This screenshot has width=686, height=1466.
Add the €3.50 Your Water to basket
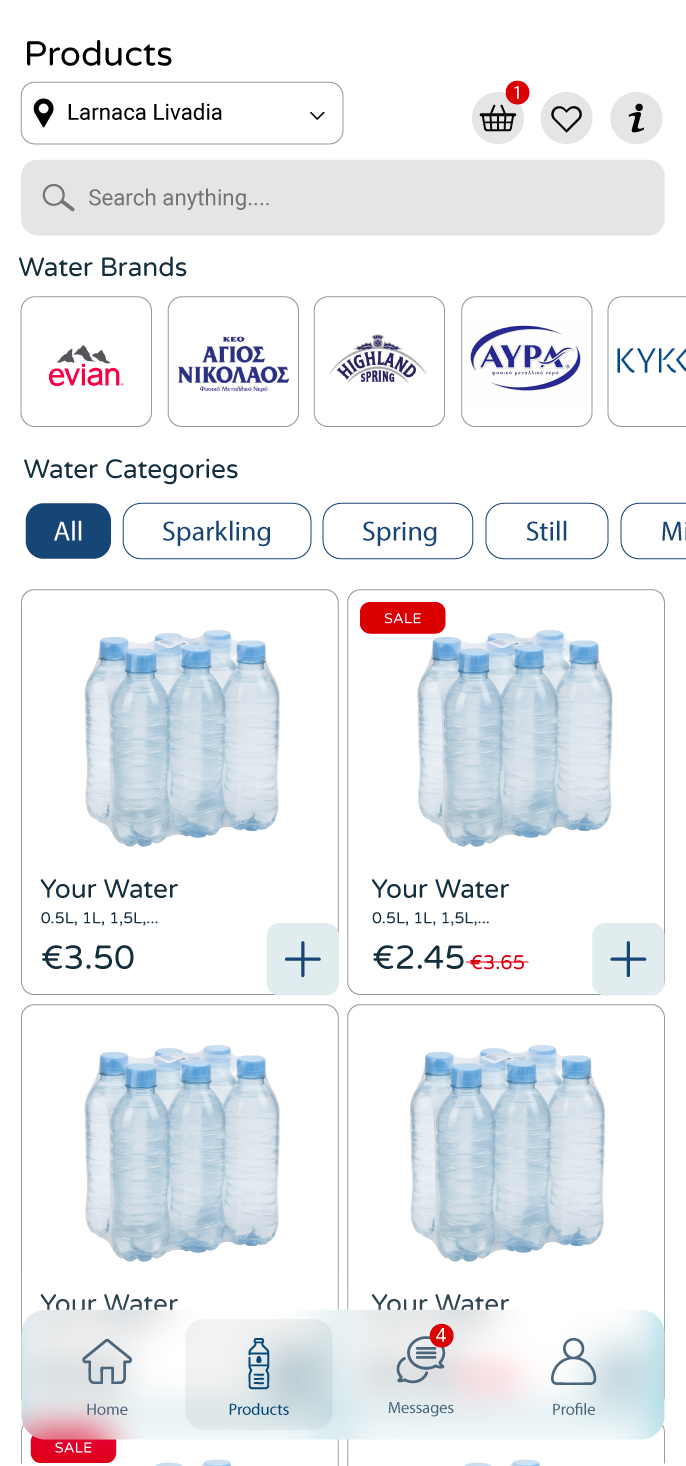pos(302,959)
